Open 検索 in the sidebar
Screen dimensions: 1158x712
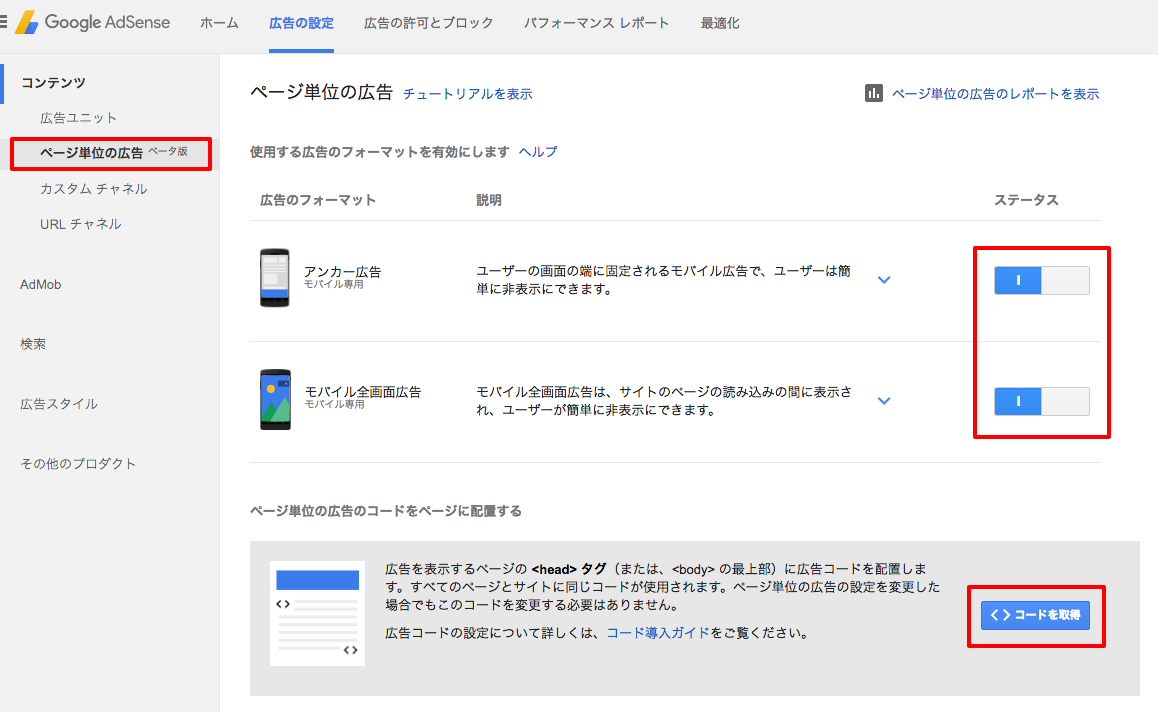(33, 344)
